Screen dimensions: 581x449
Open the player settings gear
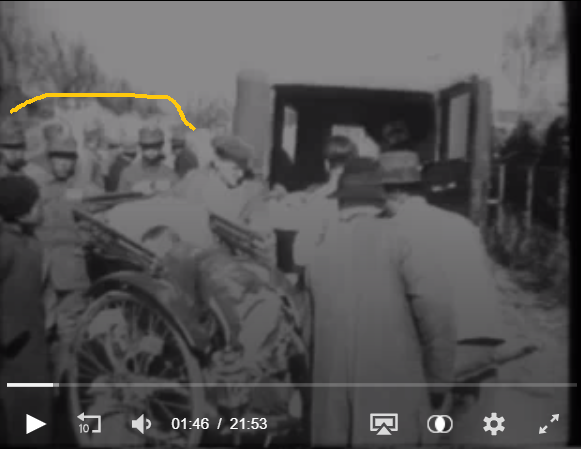pyautogui.click(x=494, y=424)
